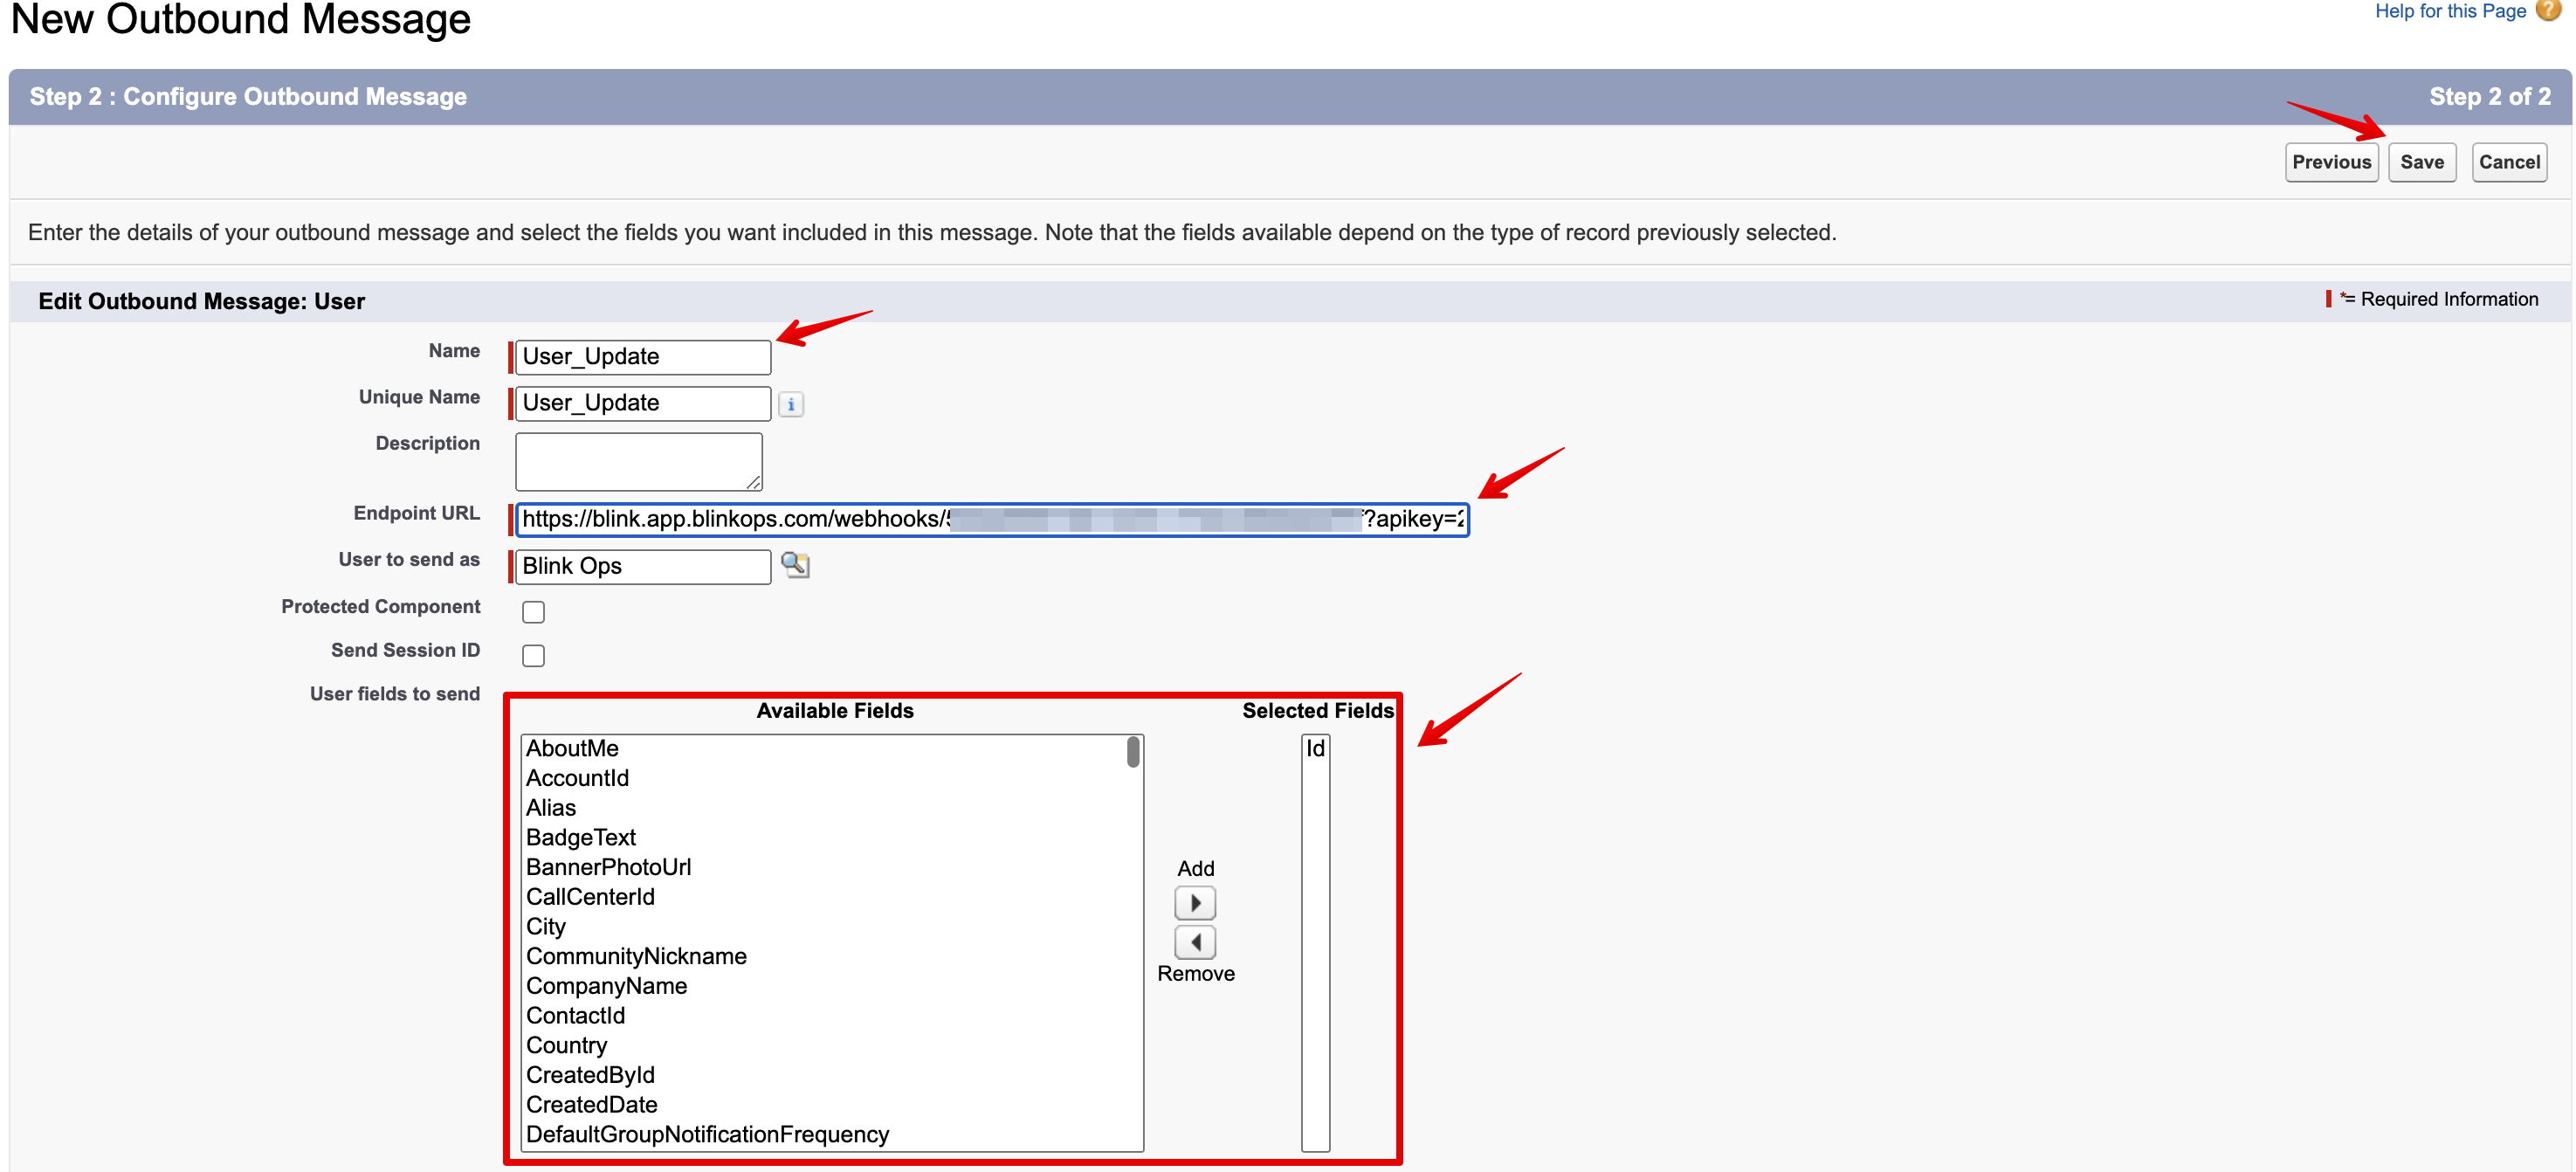
Task: Click the Unique Name info icon
Action: pos(790,404)
